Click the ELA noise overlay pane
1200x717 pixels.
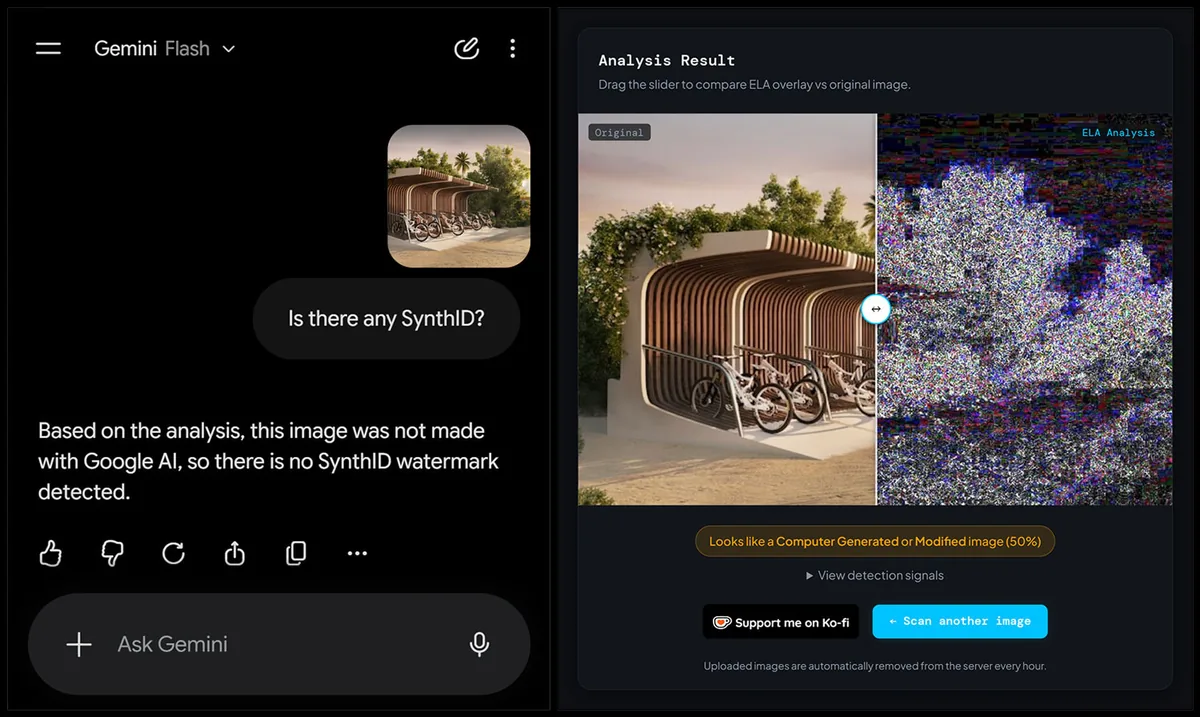point(1025,309)
